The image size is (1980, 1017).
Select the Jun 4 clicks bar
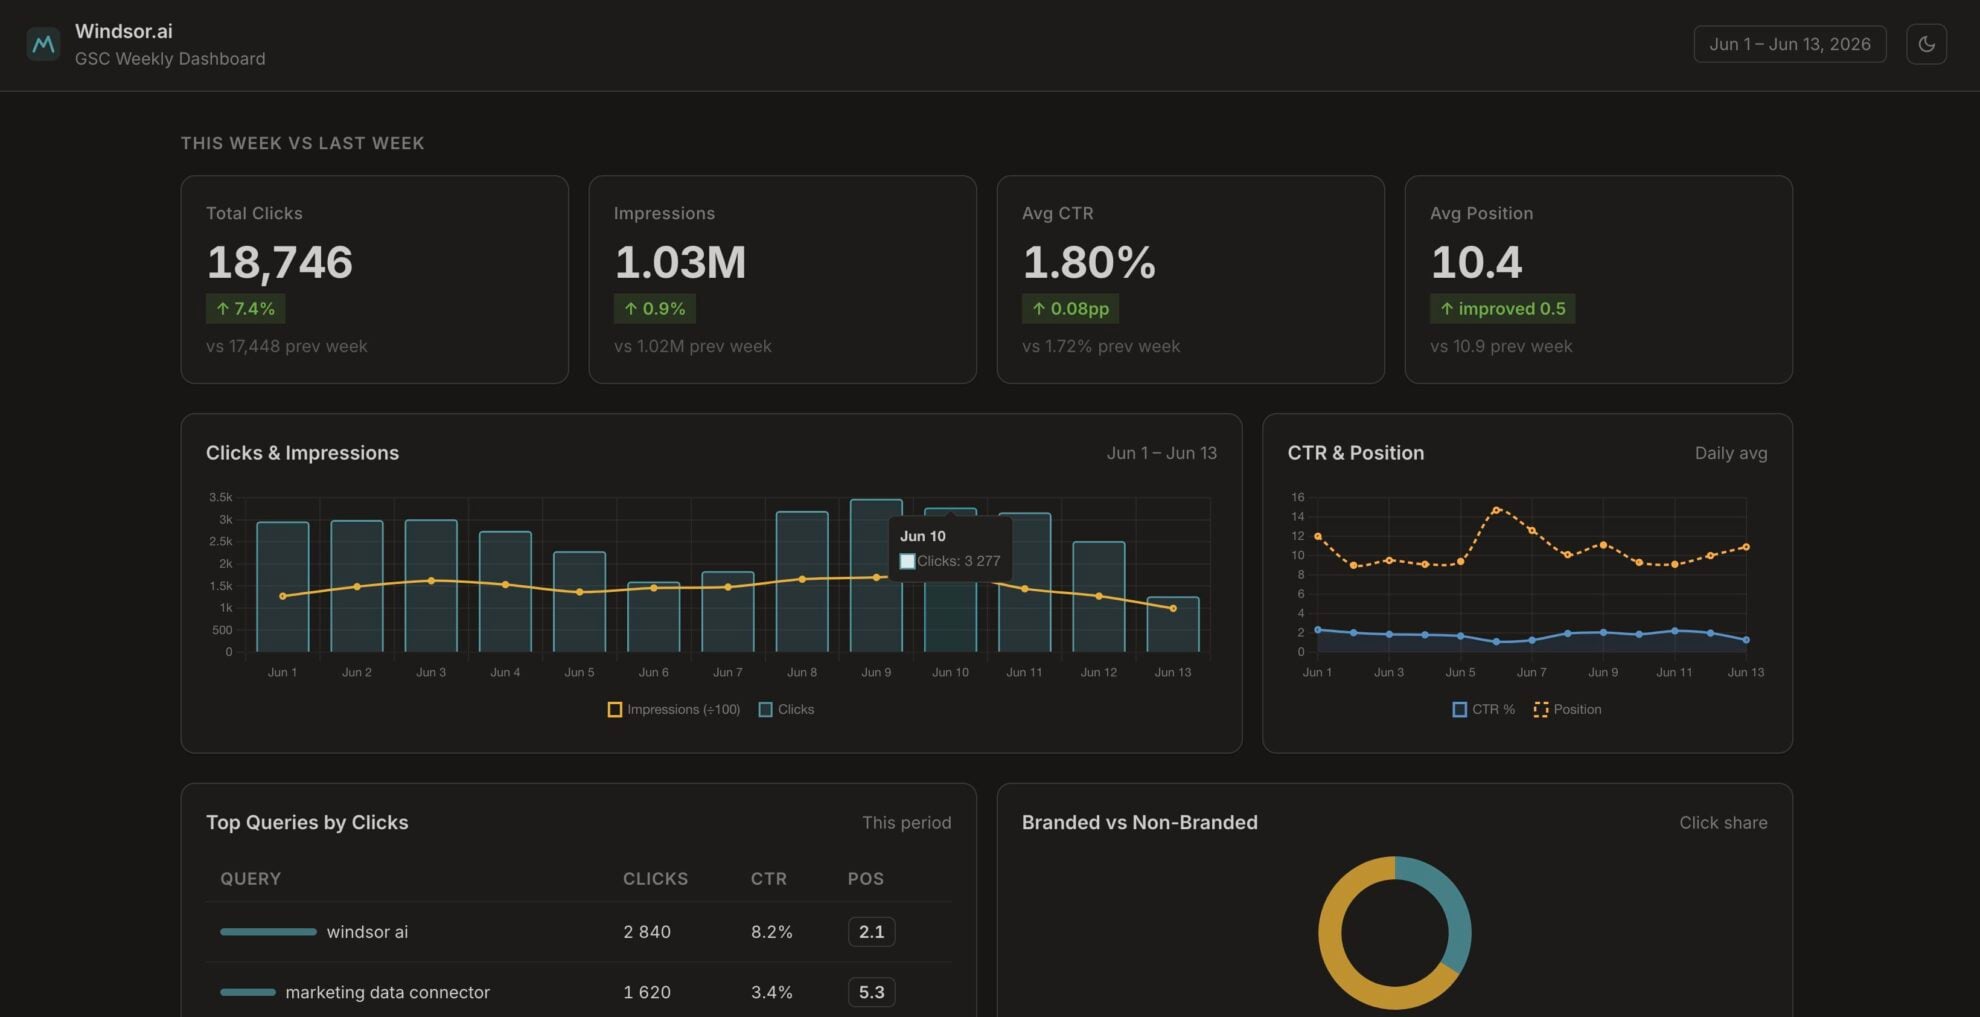(505, 592)
